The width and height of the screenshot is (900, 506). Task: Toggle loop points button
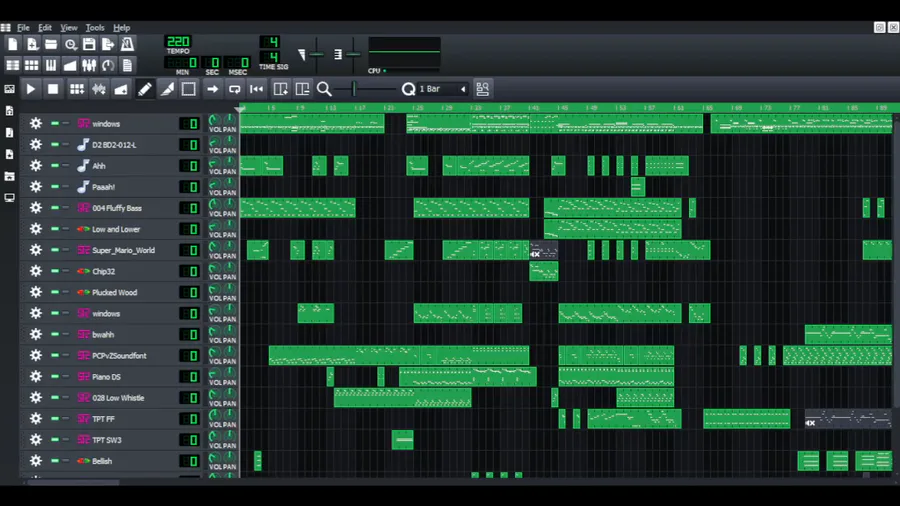click(234, 89)
